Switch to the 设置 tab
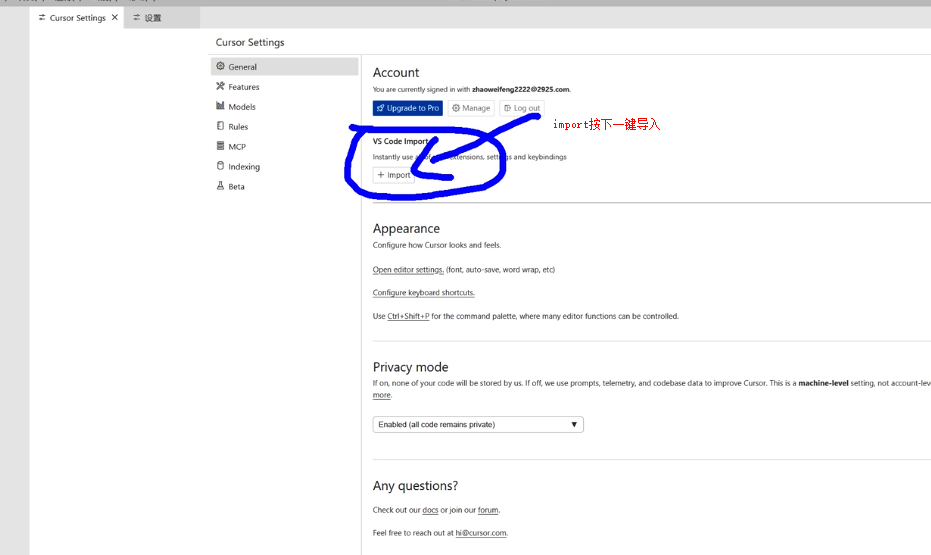 click(162, 18)
